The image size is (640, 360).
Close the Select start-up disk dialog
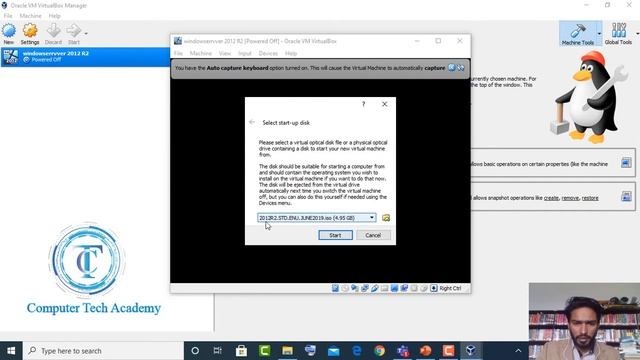(x=384, y=104)
